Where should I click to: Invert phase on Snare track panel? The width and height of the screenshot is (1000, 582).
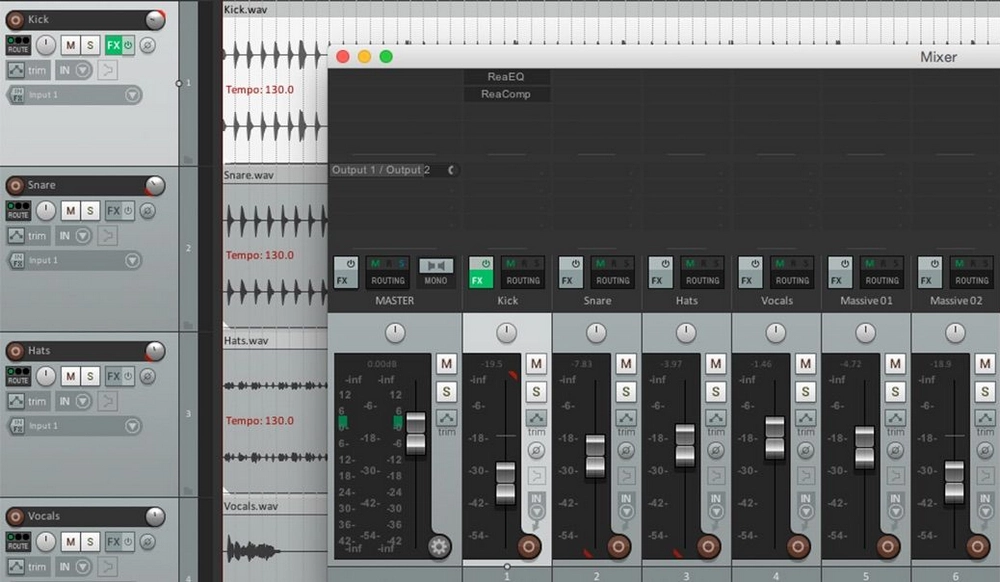pos(147,210)
